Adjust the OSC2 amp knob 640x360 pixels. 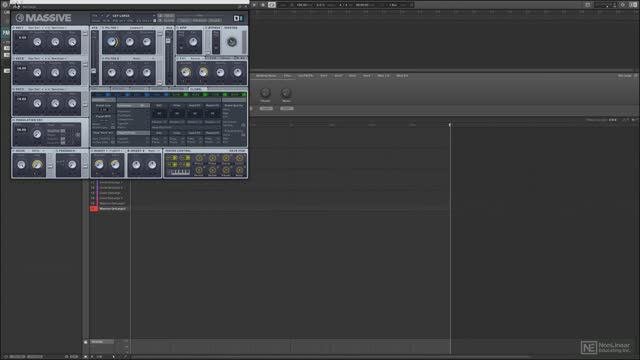(72, 73)
